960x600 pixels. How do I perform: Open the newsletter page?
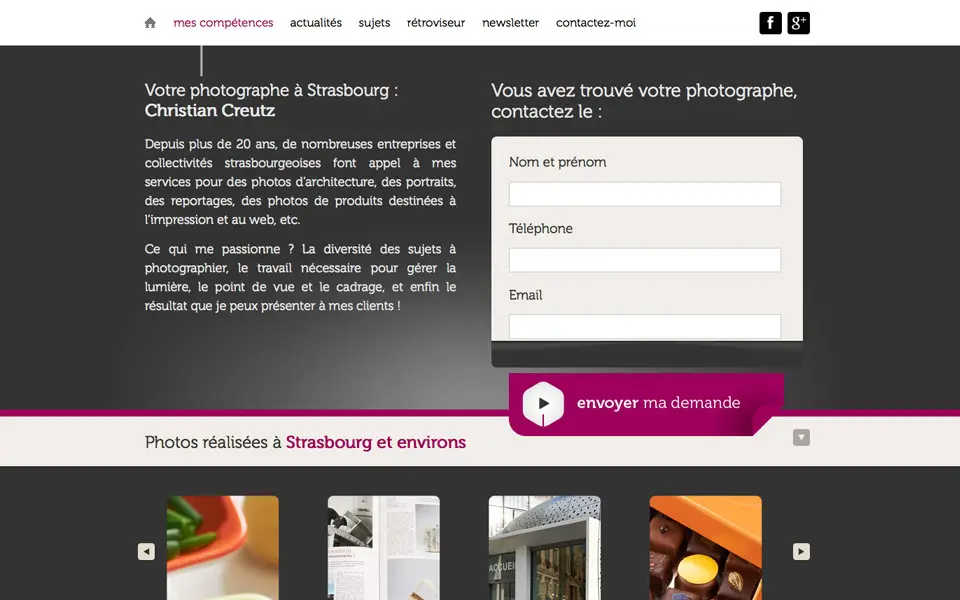coord(511,23)
